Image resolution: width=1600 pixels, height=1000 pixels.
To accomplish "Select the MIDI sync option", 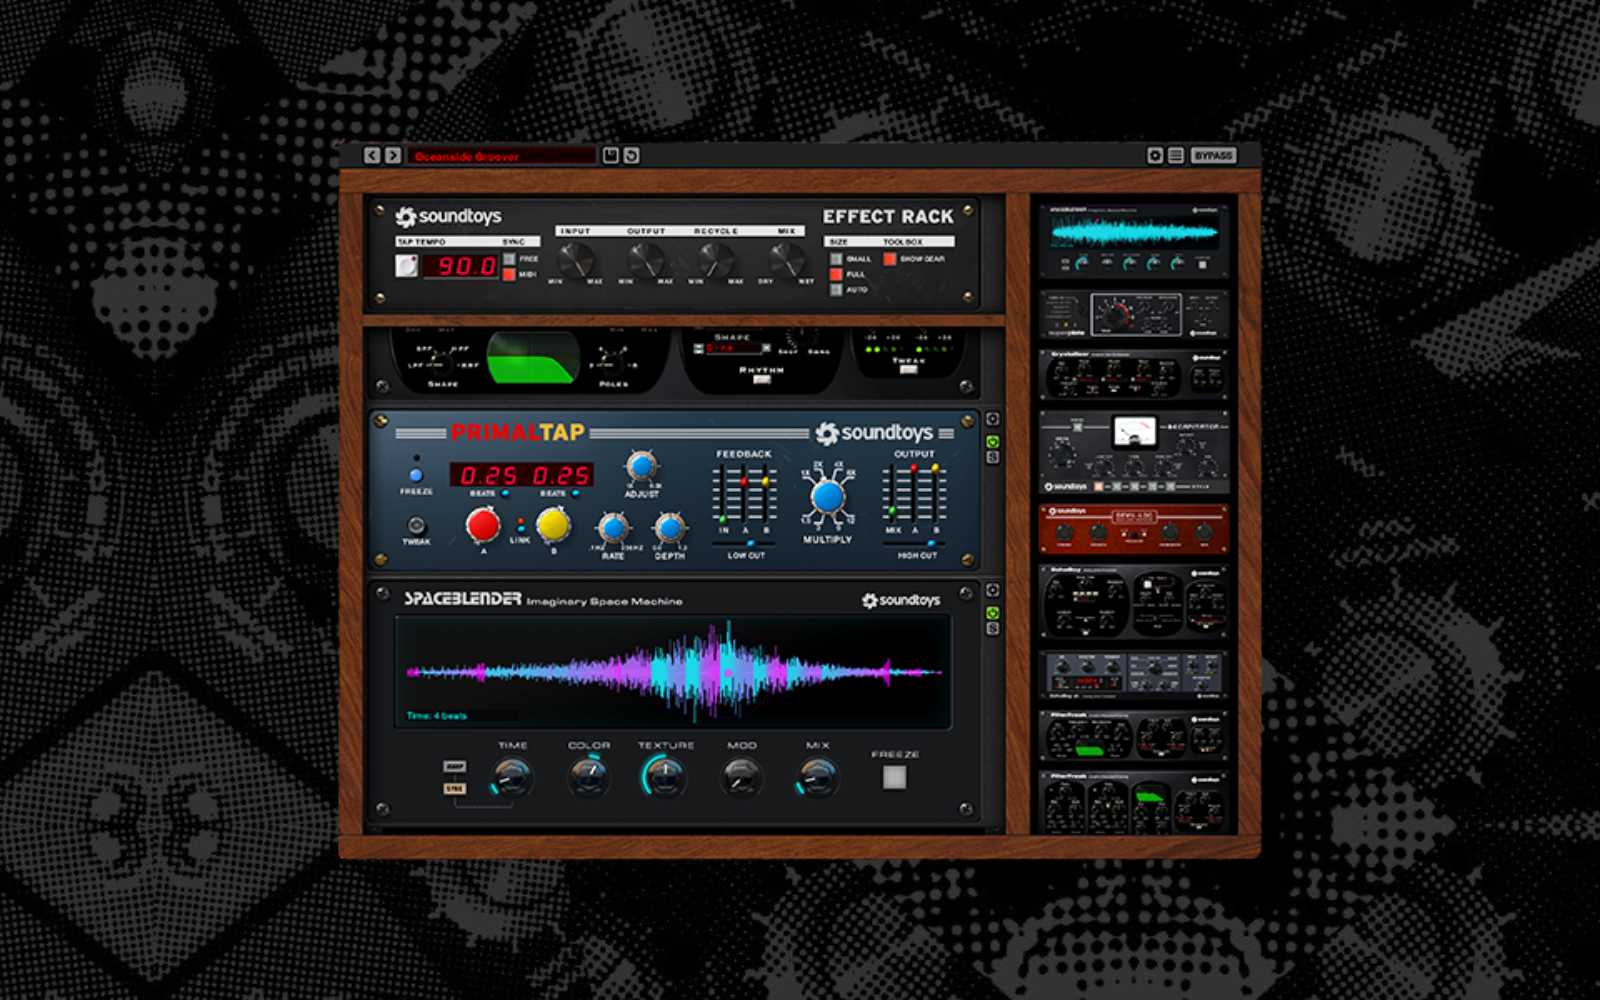I will pyautogui.click(x=509, y=274).
